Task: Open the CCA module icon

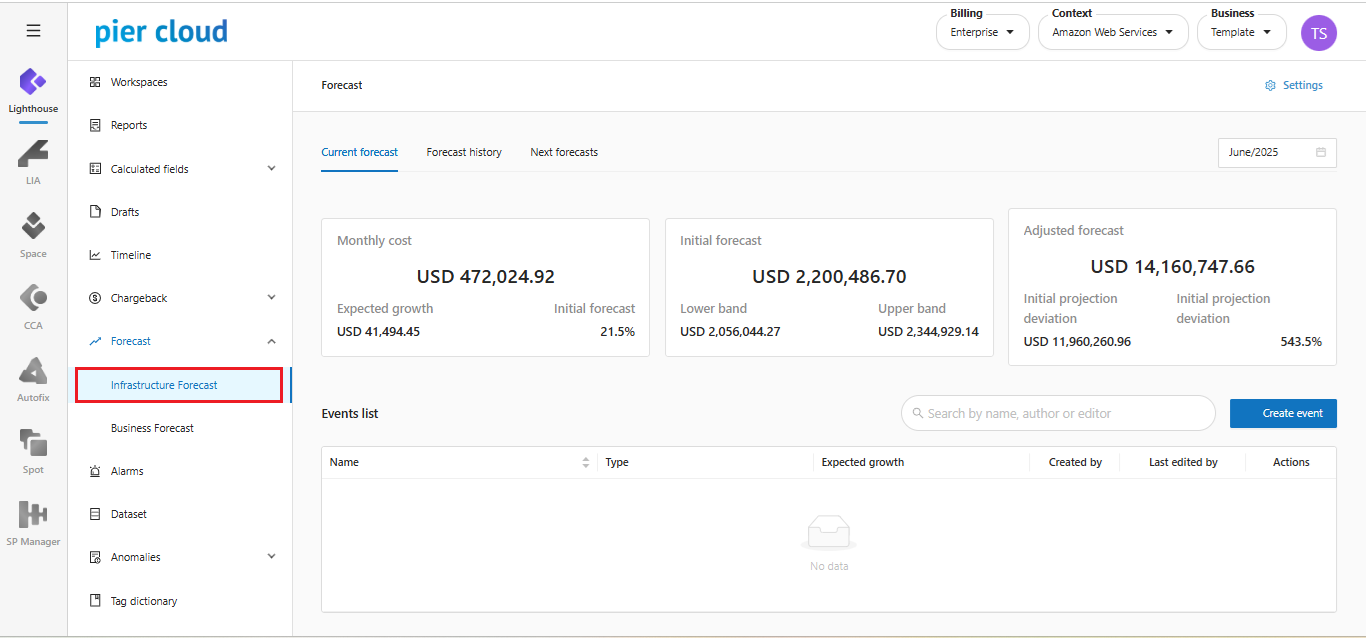Action: (x=33, y=299)
